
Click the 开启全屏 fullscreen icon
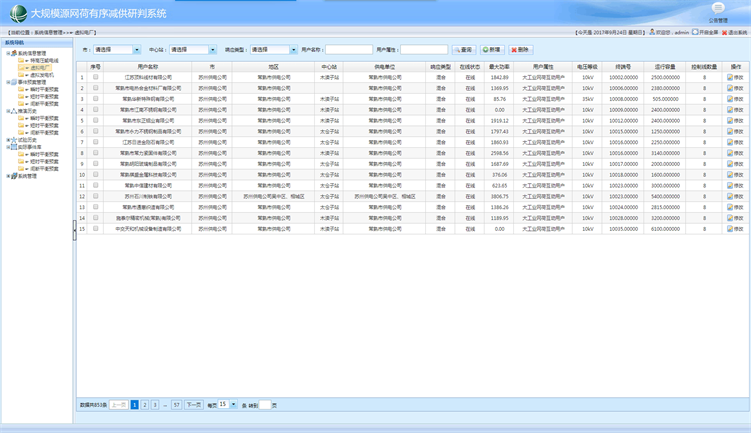(696, 32)
